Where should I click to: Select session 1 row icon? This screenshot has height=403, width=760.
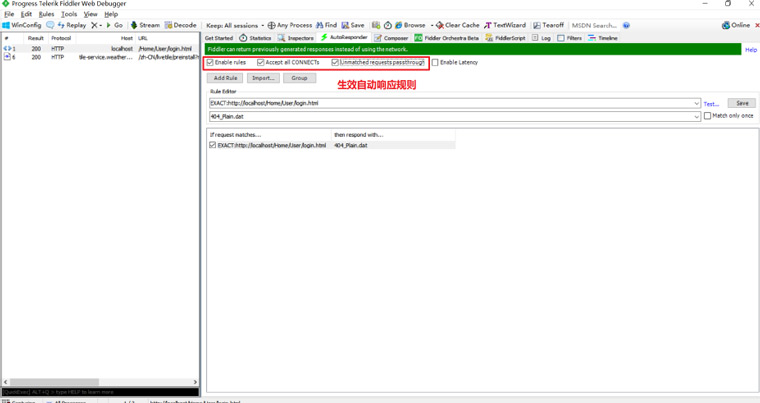(7, 48)
